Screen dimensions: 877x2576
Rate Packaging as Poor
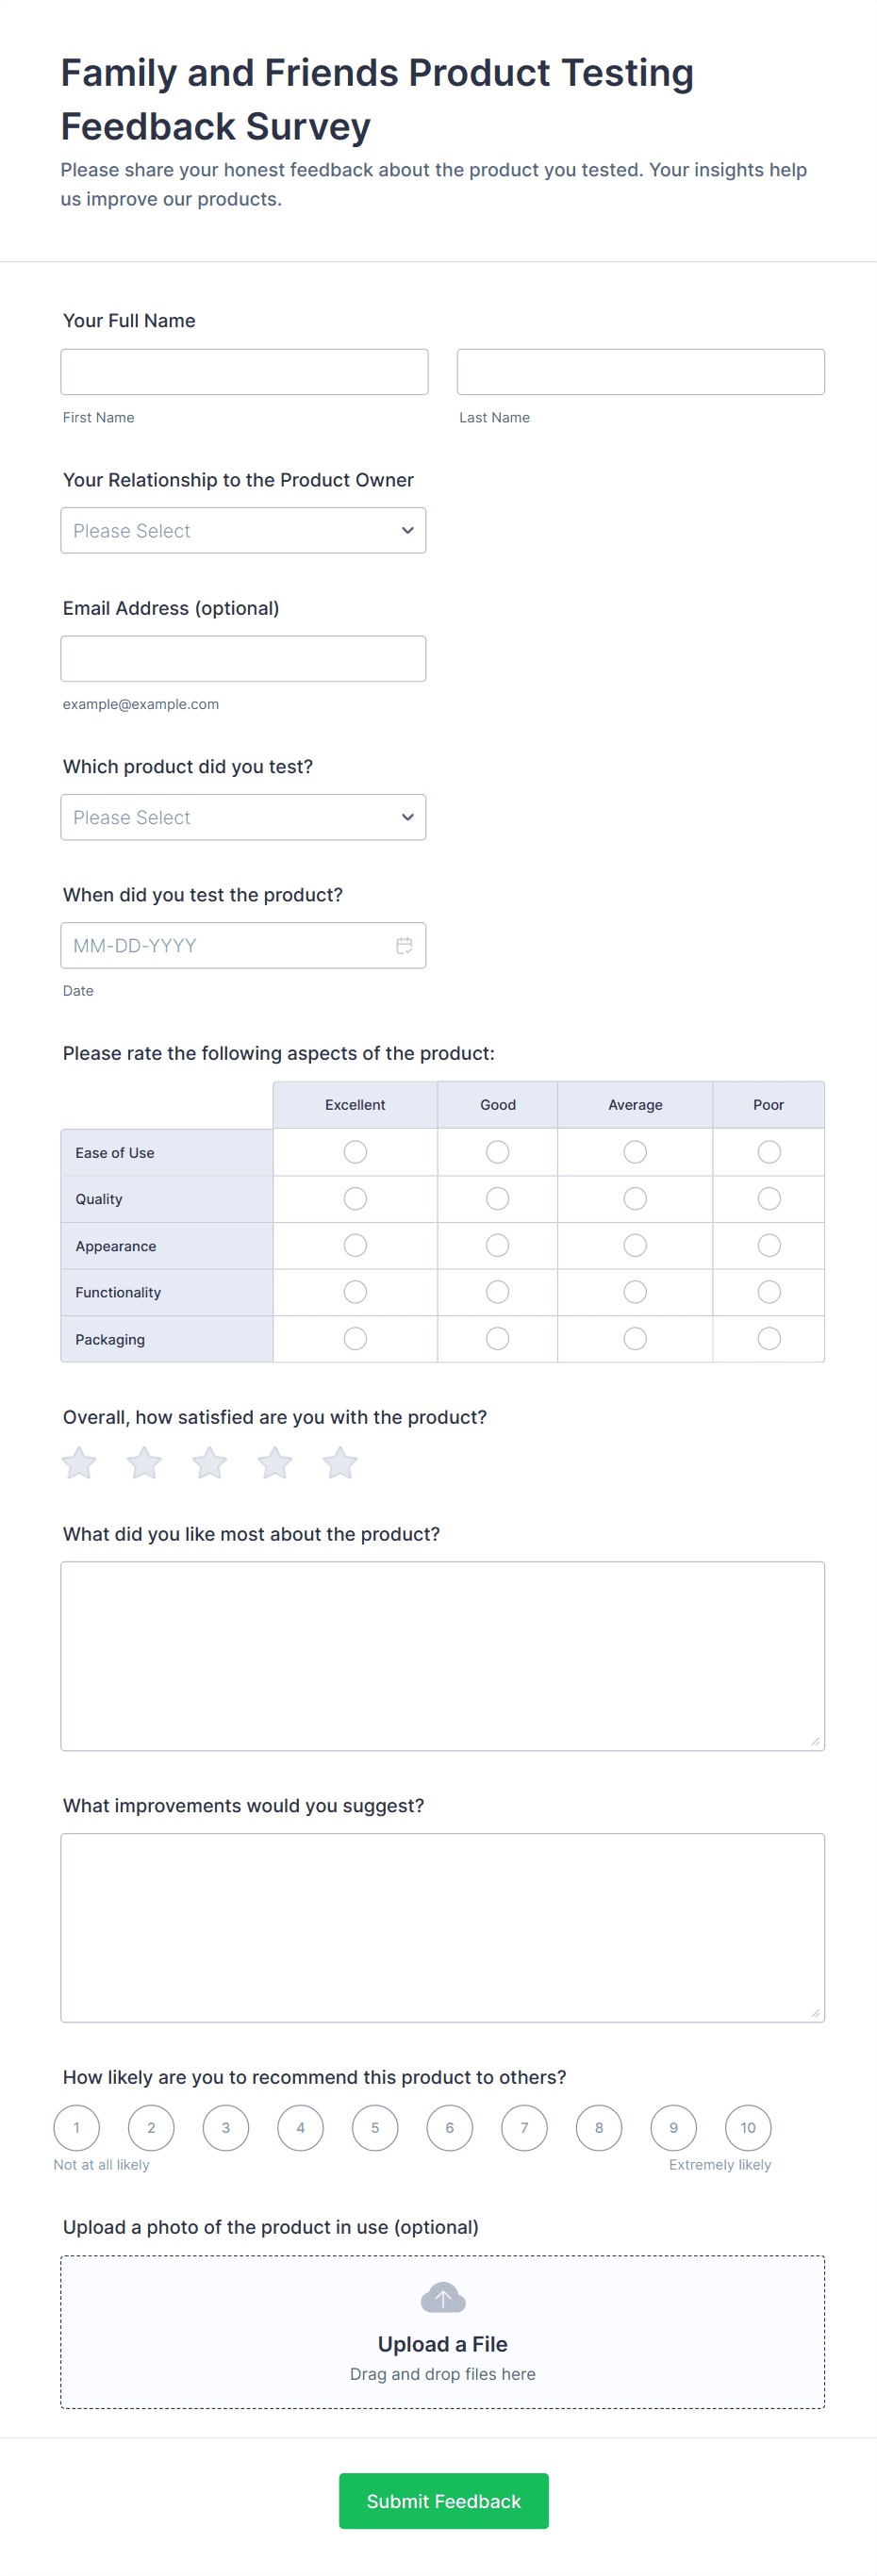(x=768, y=1338)
